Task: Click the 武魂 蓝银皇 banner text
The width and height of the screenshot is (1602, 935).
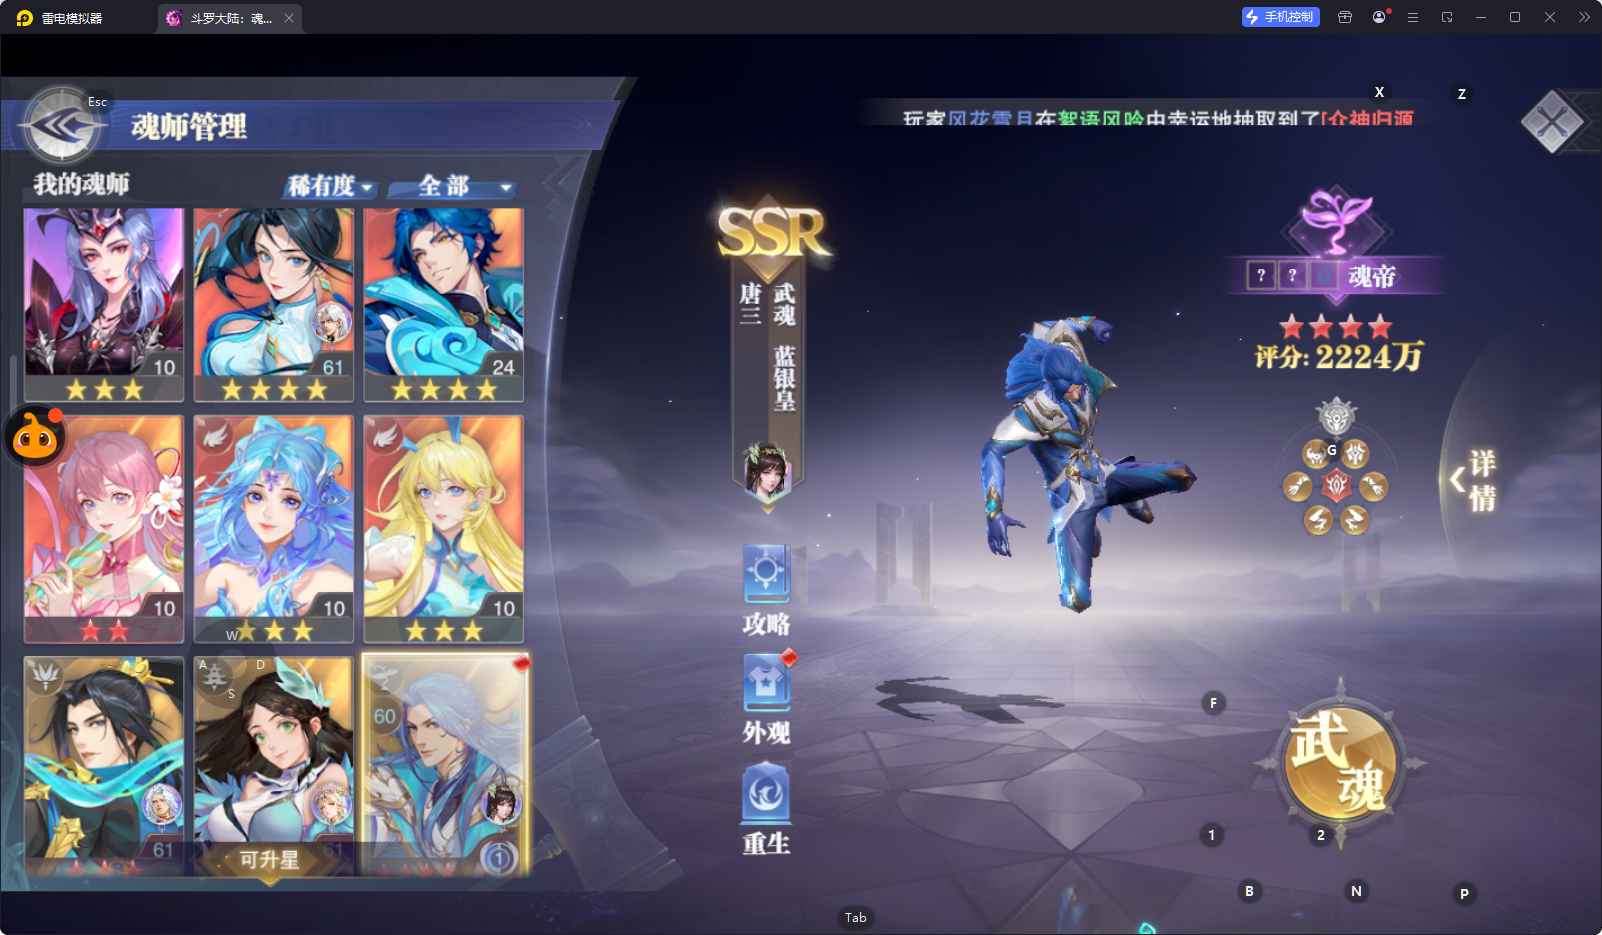Action: (784, 346)
